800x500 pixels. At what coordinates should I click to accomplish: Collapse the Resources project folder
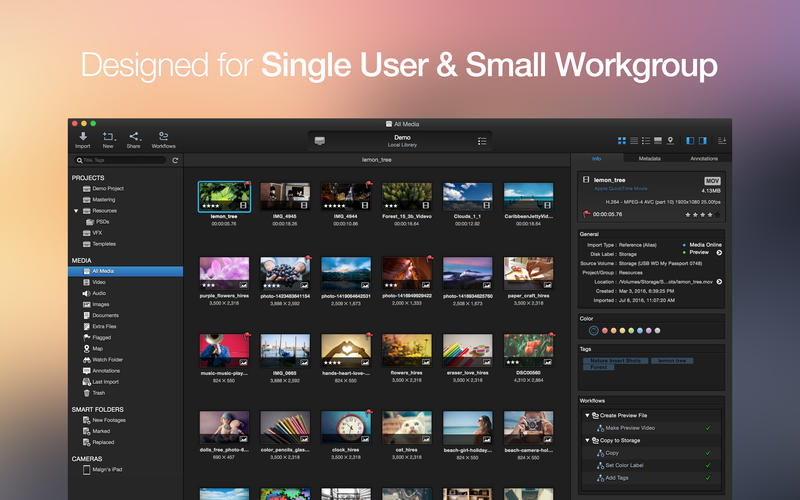[75, 211]
